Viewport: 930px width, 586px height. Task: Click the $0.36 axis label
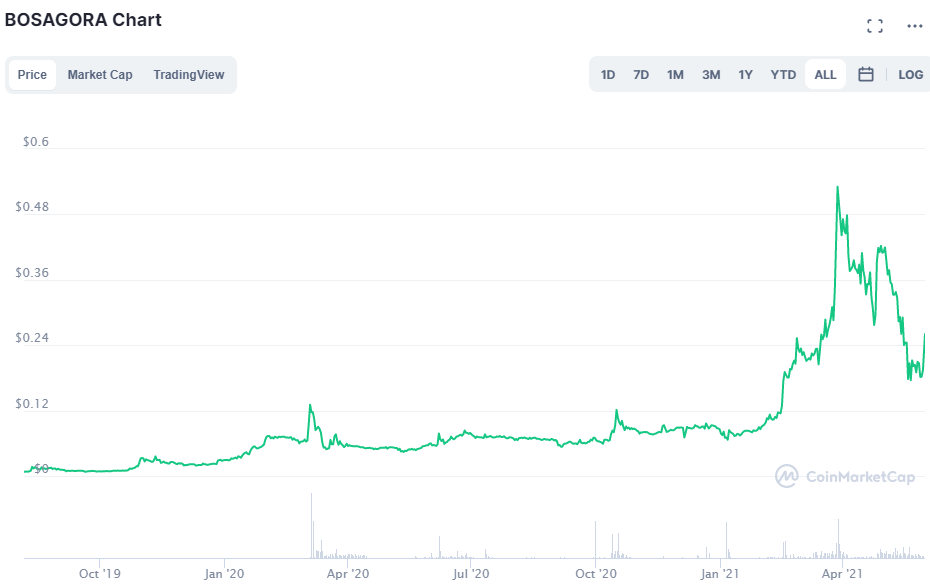(x=32, y=273)
